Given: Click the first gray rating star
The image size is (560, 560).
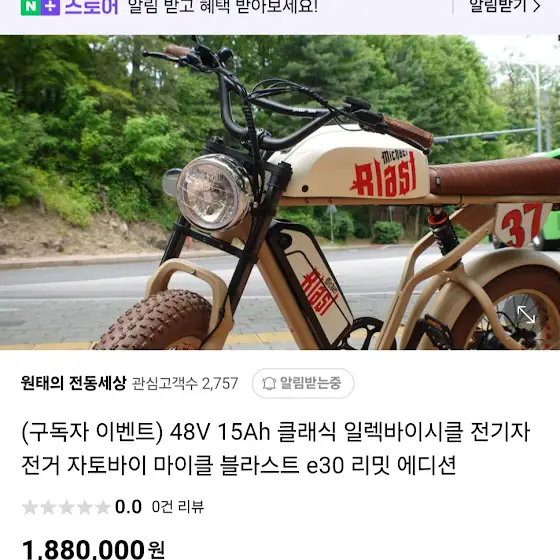Looking at the screenshot, I should click(30, 507).
